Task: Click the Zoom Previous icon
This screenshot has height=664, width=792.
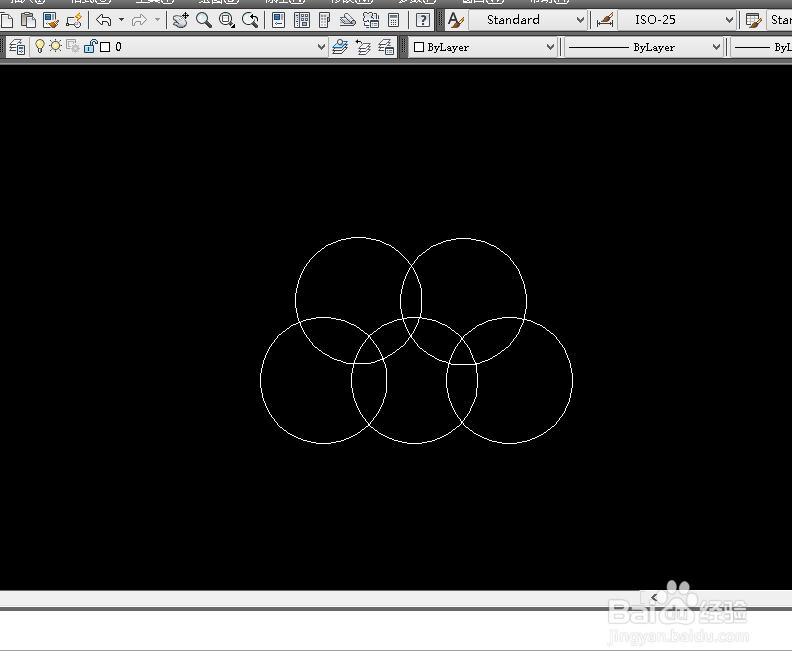Action: (x=250, y=20)
